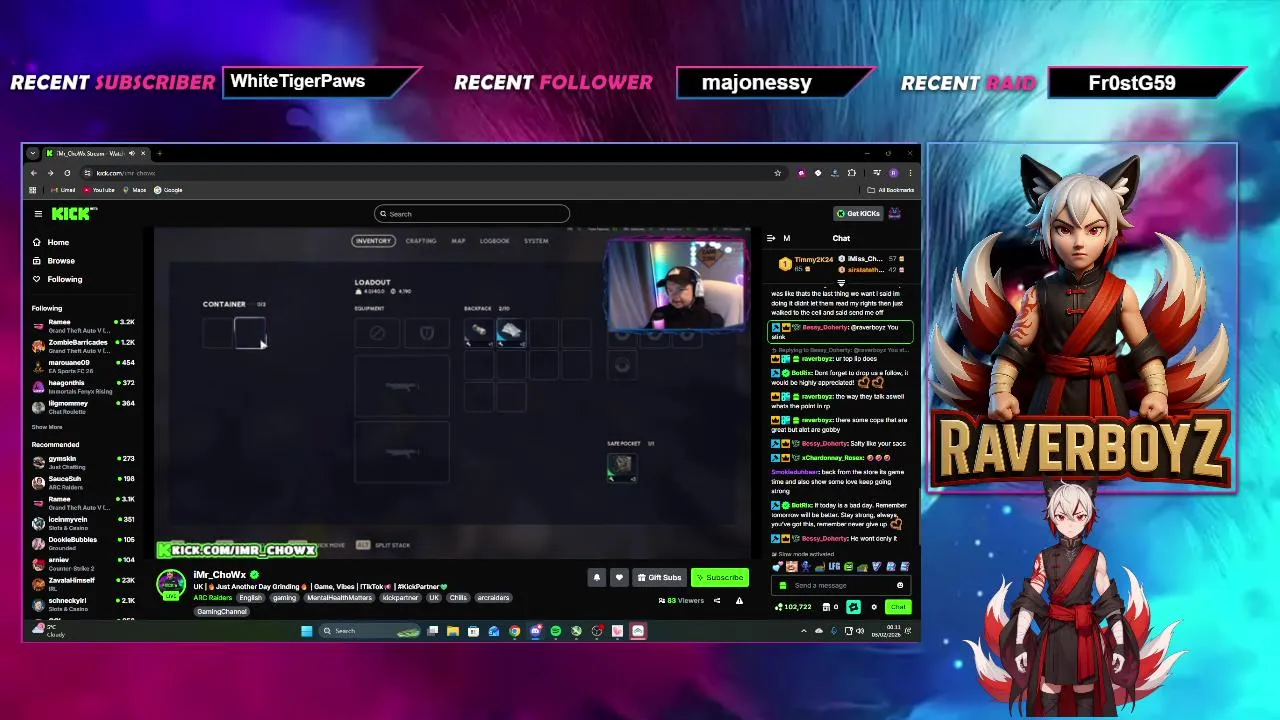1280x720 pixels.
Task: Click the MentalHealthMatters tag
Action: (339, 598)
